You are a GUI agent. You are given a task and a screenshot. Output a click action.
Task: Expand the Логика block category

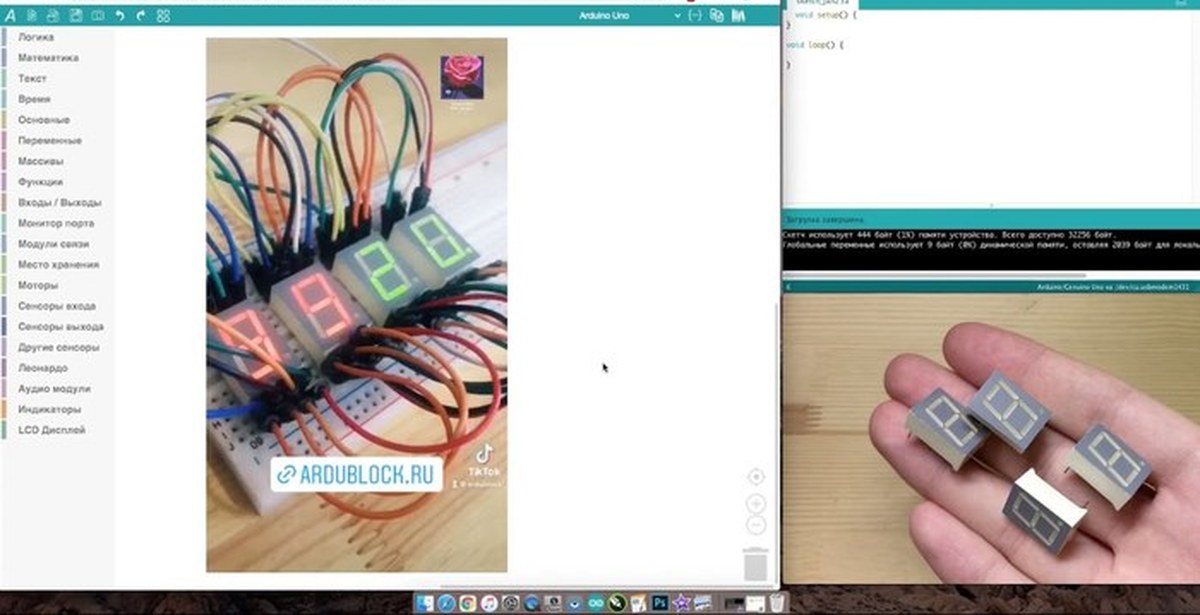pyautogui.click(x=35, y=37)
